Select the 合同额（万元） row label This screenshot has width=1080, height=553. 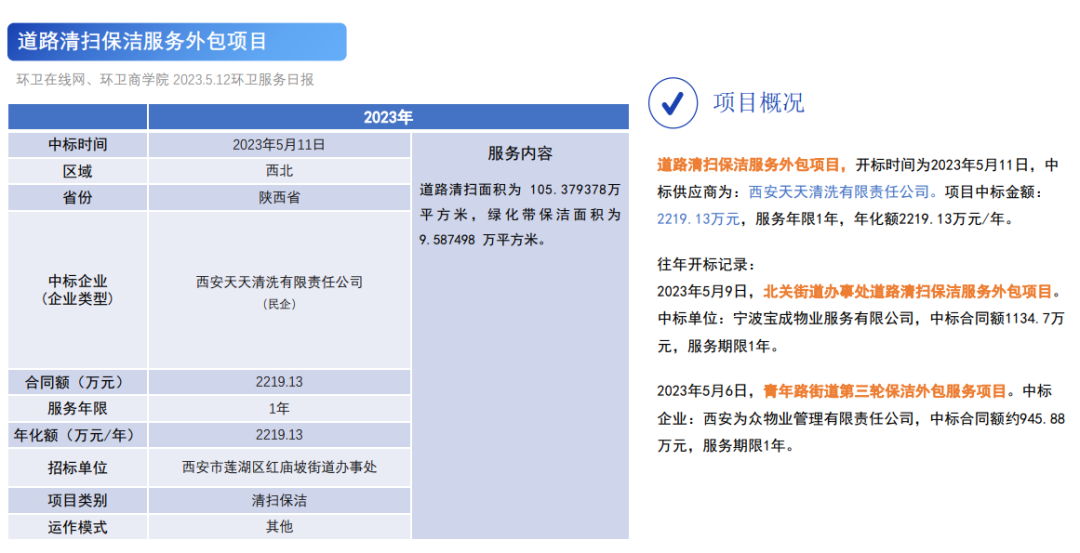77,382
